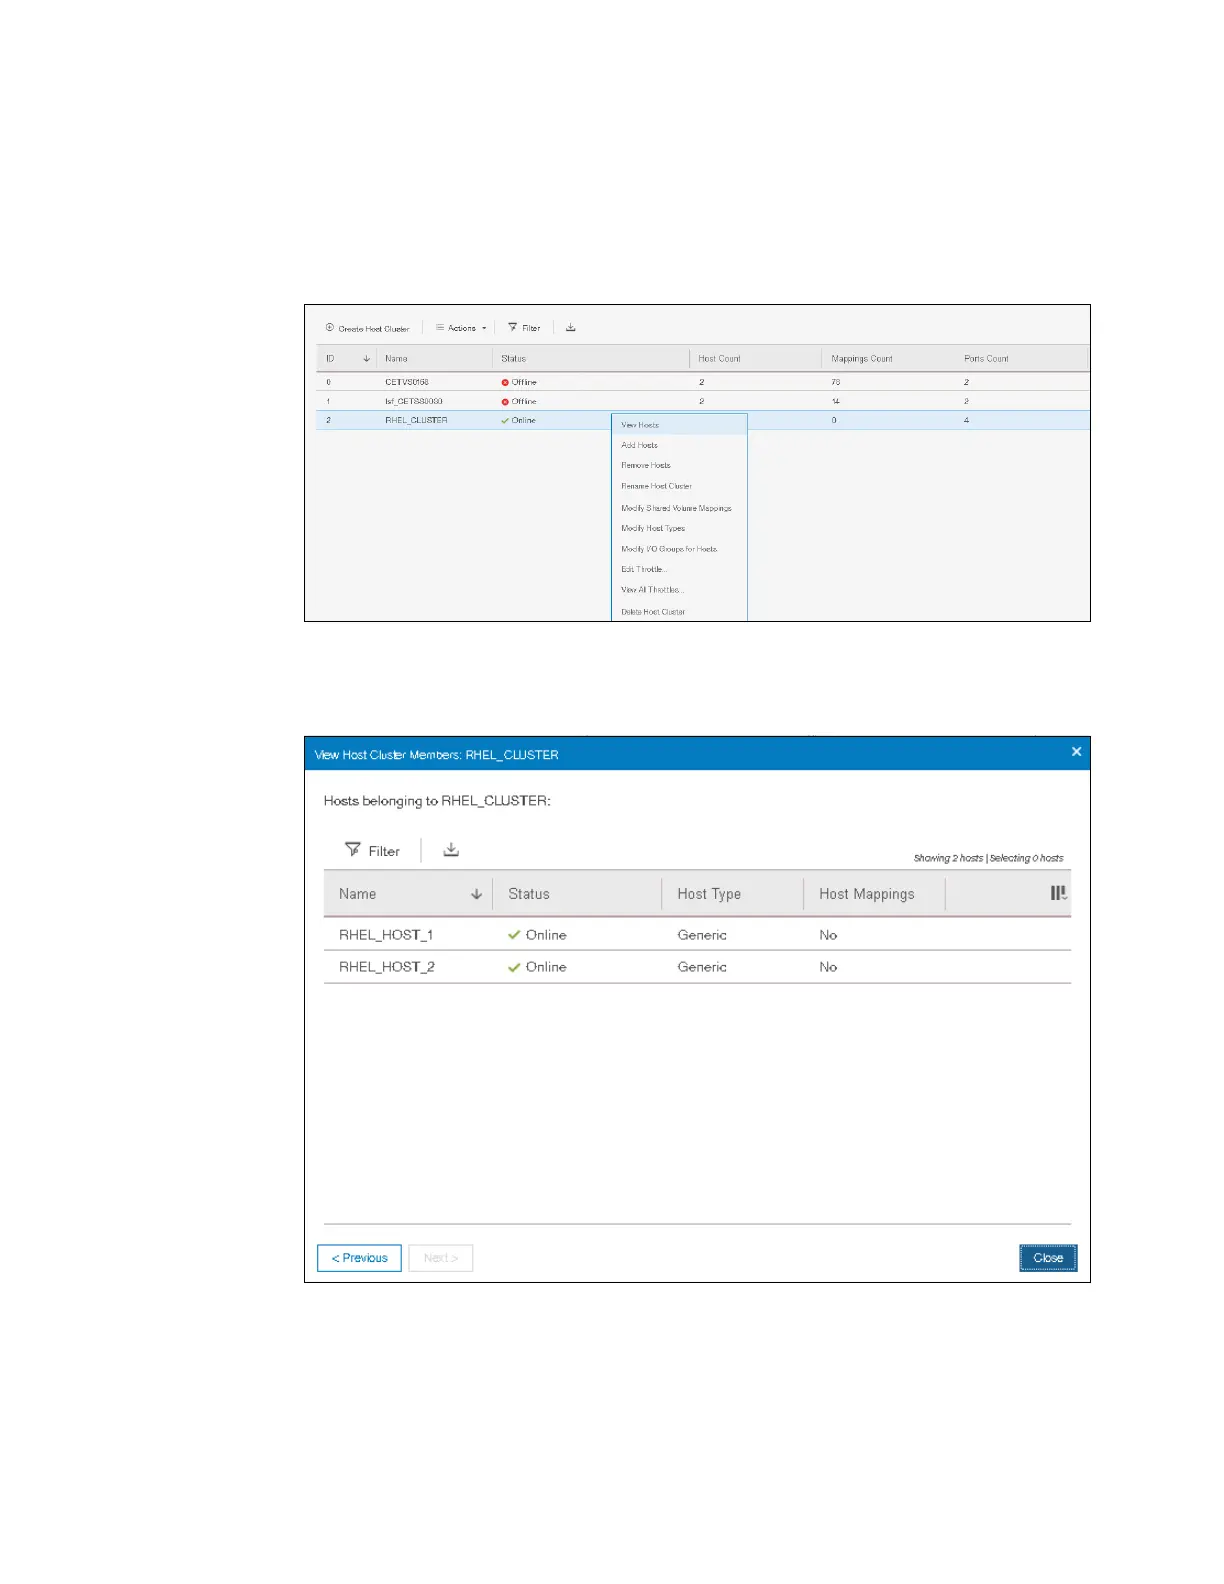Click the Filter icon in the hosts dialog
Screen dimensions: 1224x1584
pyautogui.click(x=353, y=850)
